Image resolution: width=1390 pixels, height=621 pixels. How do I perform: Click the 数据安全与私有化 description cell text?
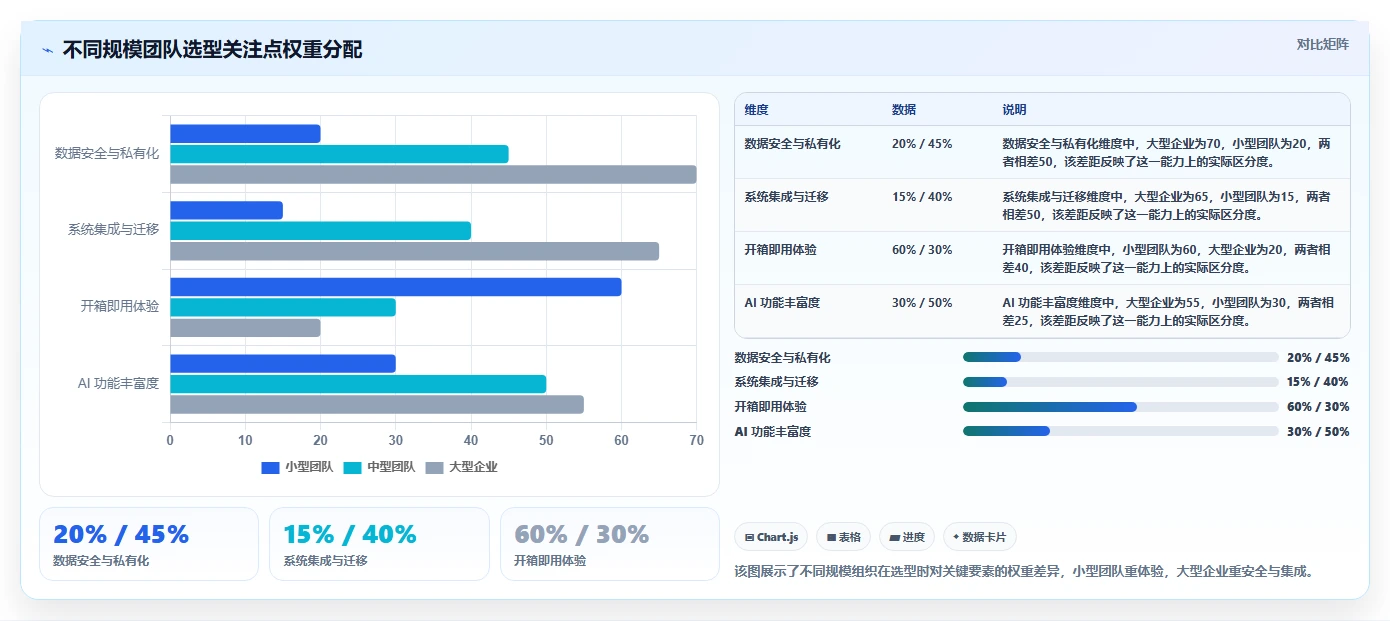pyautogui.click(x=1167, y=153)
